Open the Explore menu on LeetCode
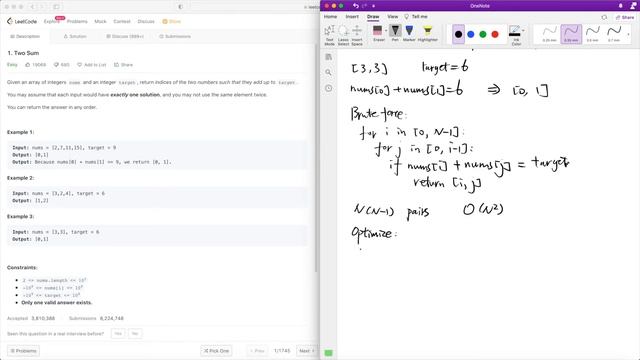Screen dimensions: 640x360 (x=51, y=21)
